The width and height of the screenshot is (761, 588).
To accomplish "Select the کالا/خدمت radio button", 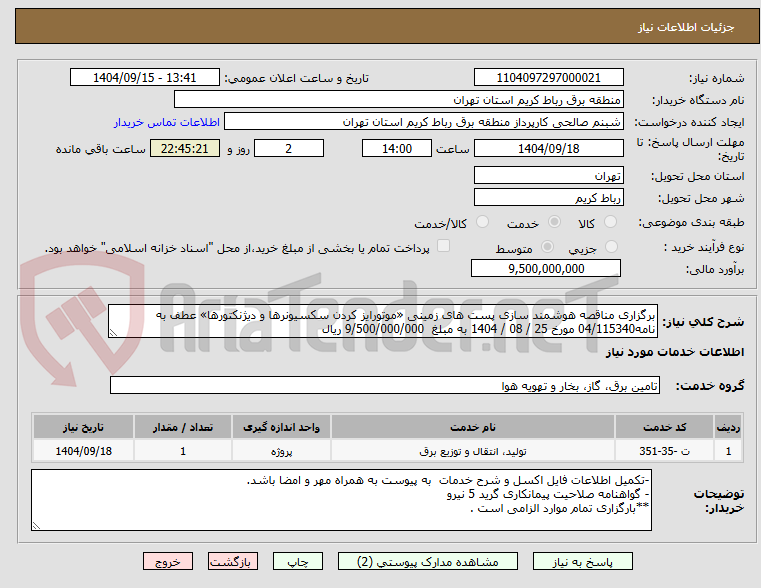I will tap(482, 222).
